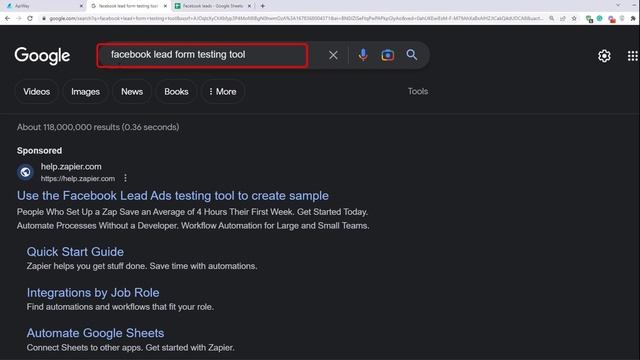Expand the More search filters menu

222,92
